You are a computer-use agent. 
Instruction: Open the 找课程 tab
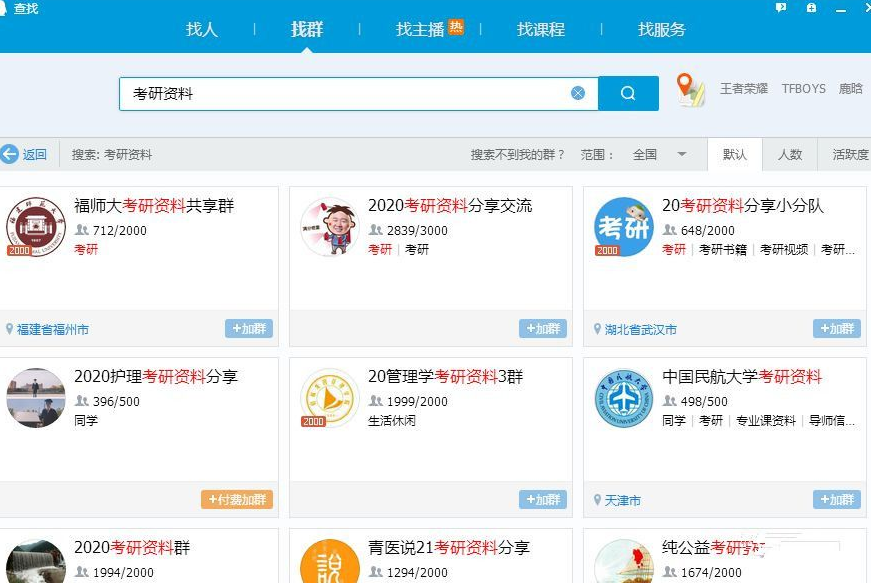[x=541, y=29]
